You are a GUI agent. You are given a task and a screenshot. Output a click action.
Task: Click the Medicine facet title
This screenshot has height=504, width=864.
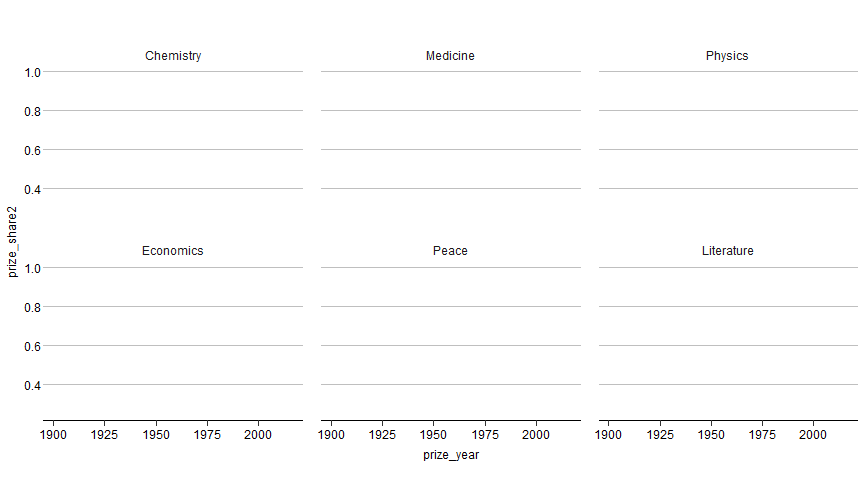(x=450, y=56)
